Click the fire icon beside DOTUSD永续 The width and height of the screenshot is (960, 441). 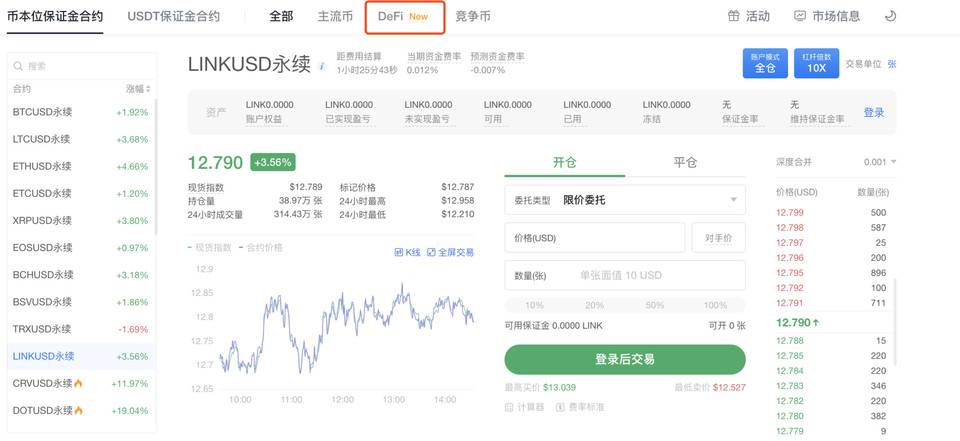coord(78,410)
